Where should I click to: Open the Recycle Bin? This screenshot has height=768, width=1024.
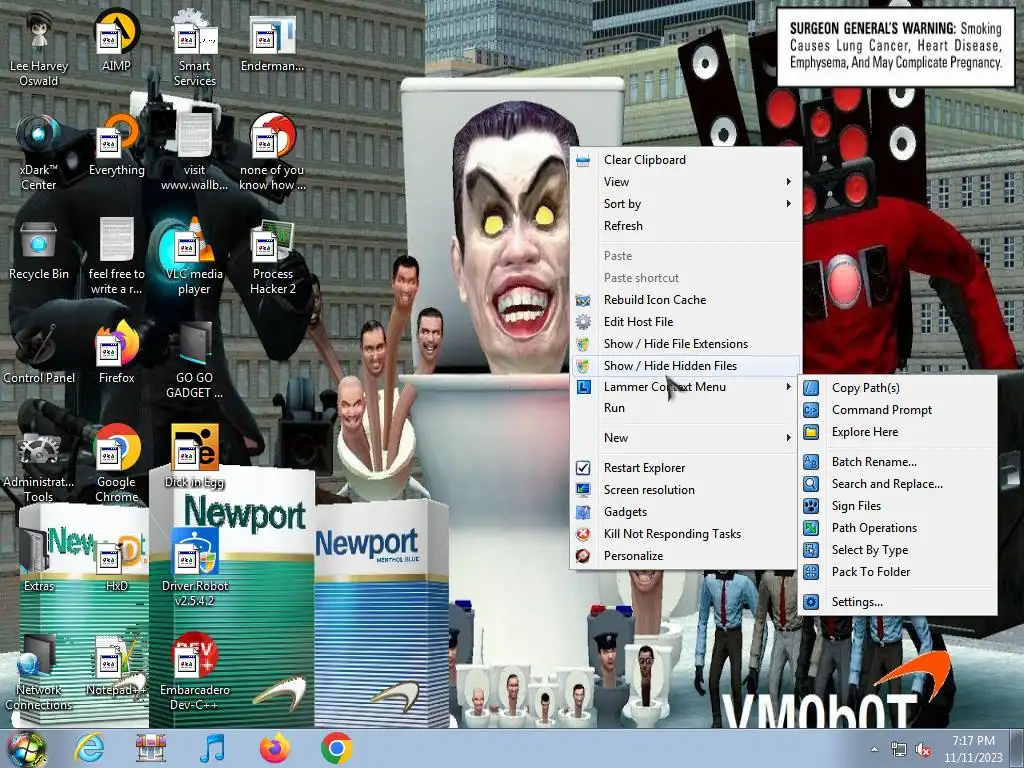coord(39,251)
